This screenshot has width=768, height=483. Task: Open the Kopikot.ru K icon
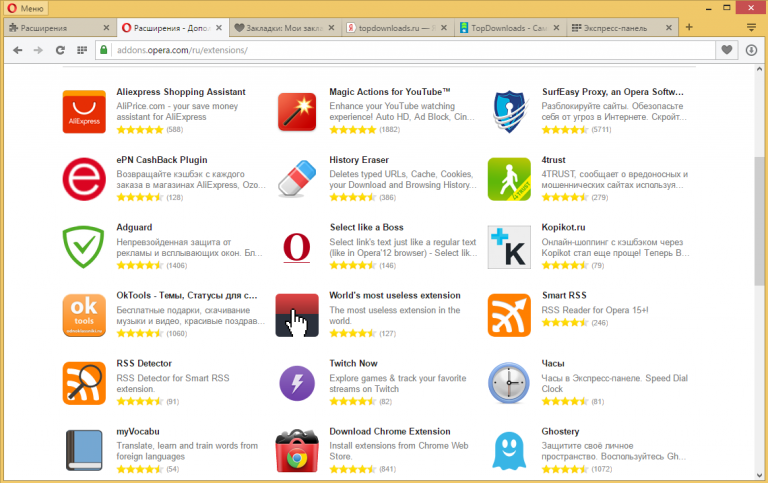pyautogui.click(x=509, y=247)
